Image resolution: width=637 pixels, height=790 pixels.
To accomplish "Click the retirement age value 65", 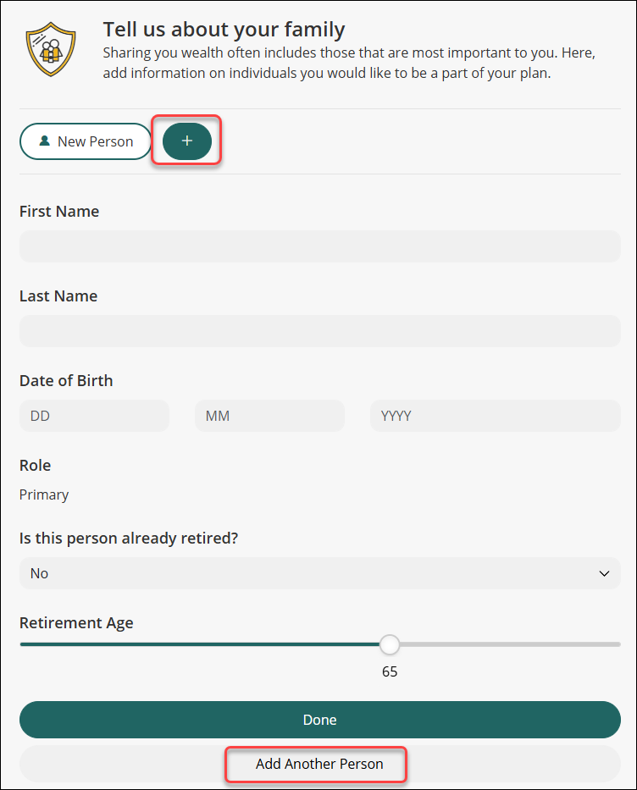I will coord(390,672).
